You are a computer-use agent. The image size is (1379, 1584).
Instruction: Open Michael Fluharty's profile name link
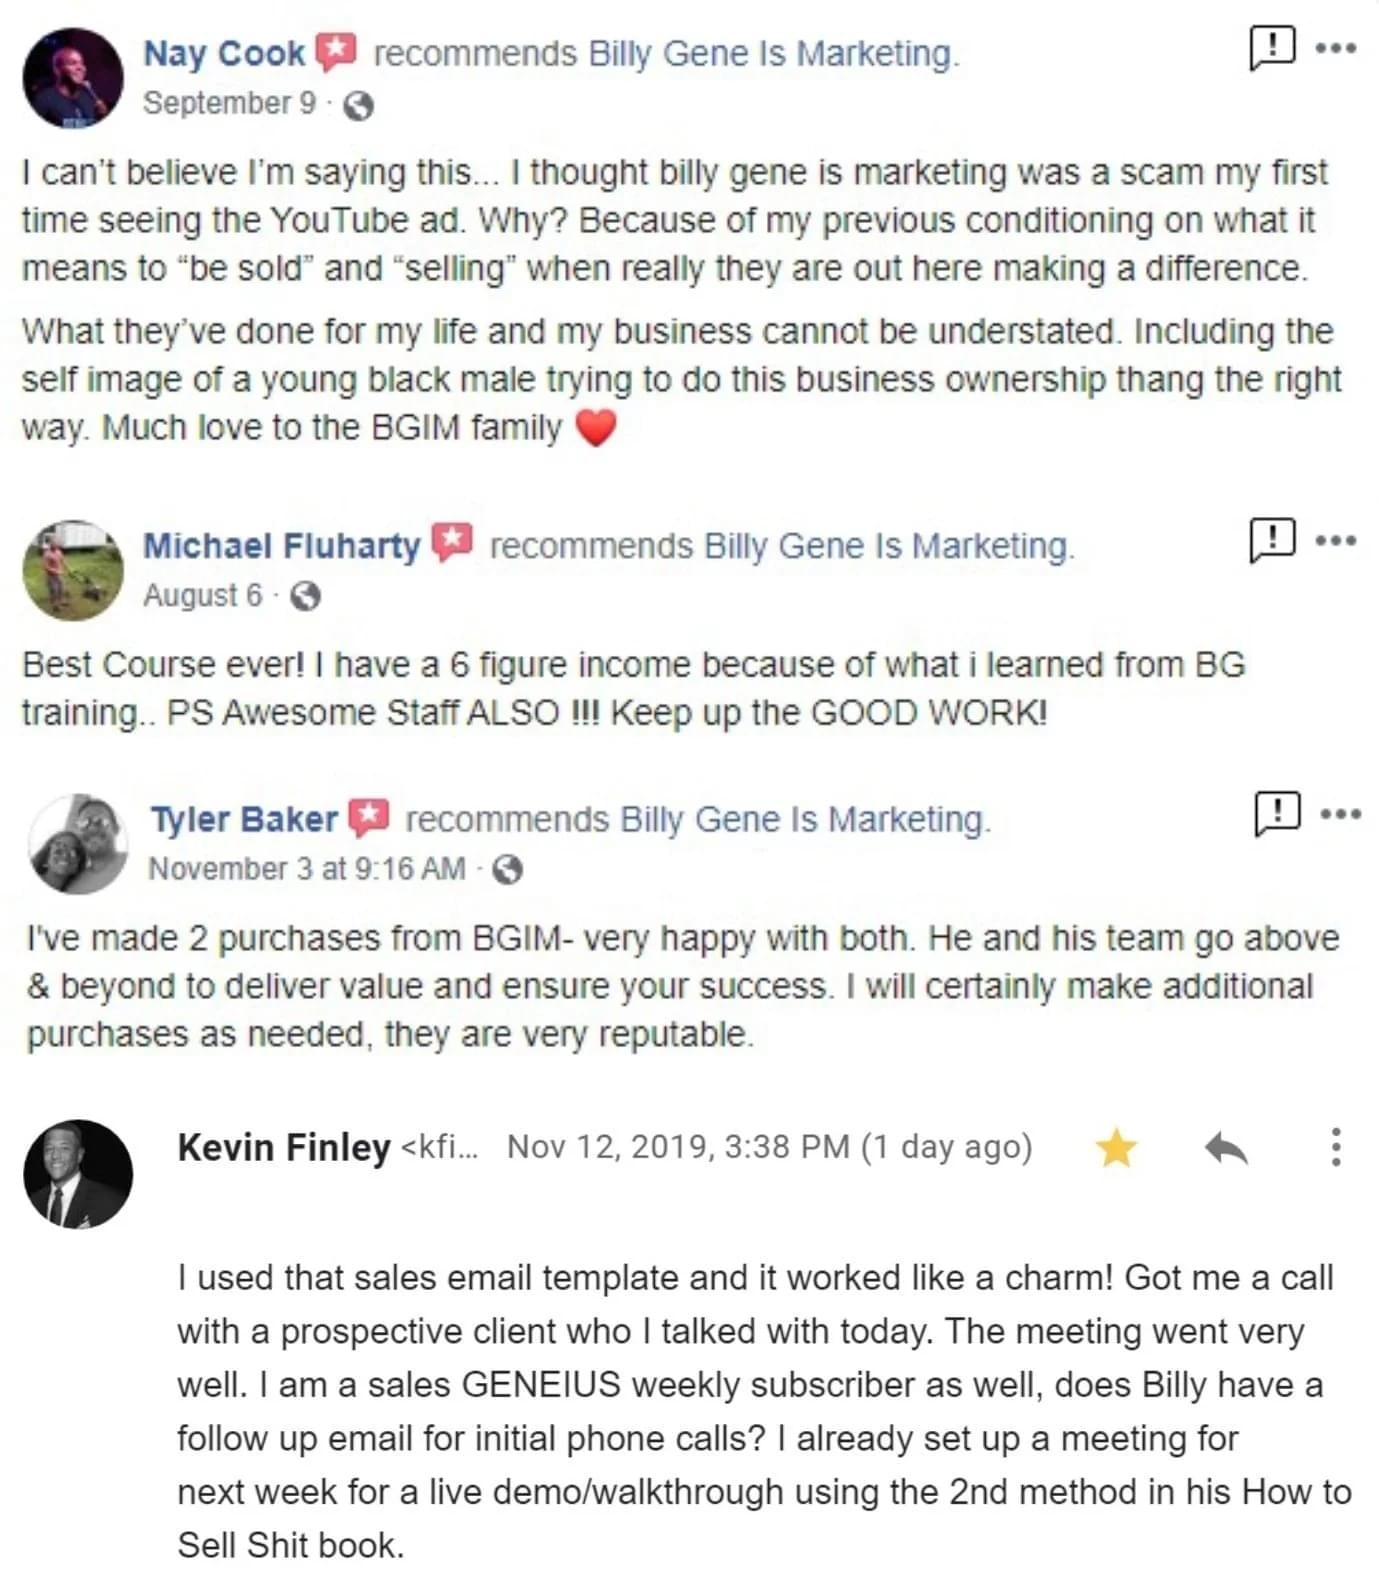281,546
